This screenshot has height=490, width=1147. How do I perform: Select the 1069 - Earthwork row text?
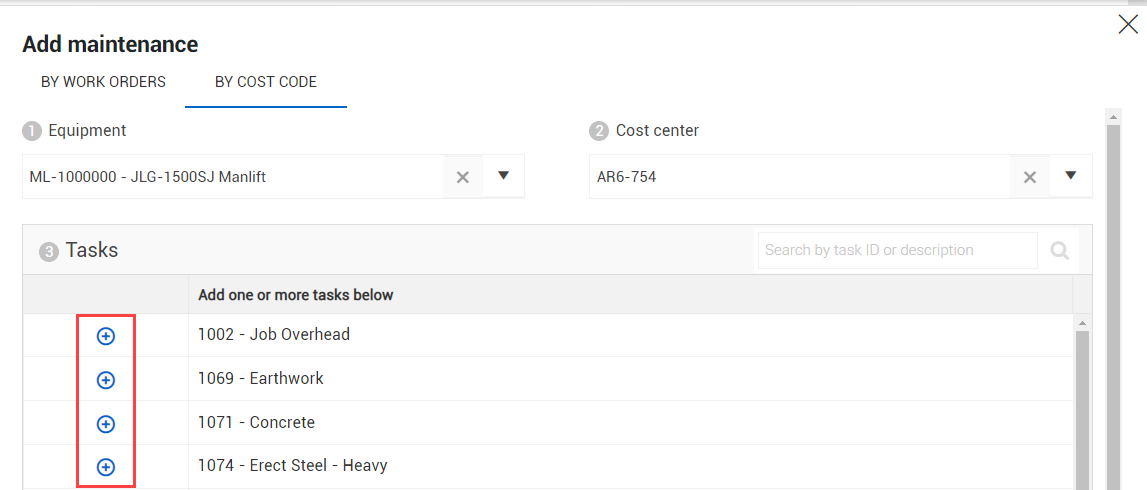261,379
